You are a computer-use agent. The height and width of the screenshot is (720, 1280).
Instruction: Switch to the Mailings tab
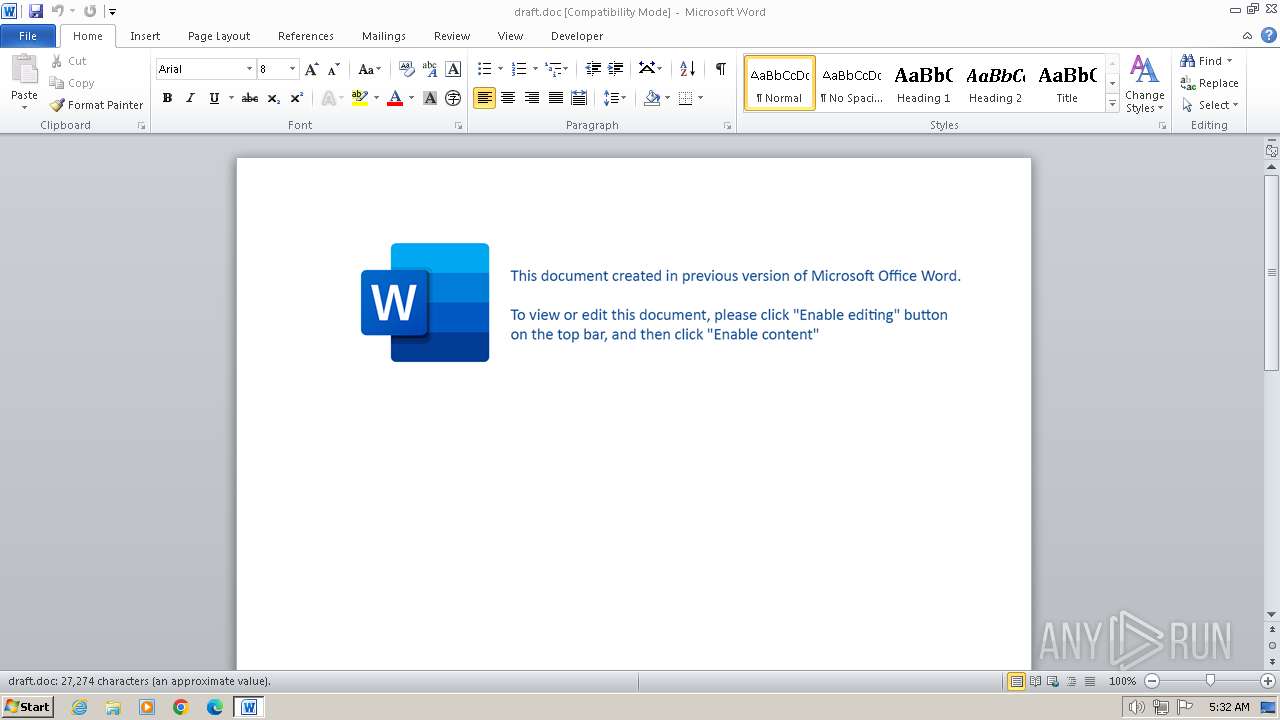click(x=384, y=36)
